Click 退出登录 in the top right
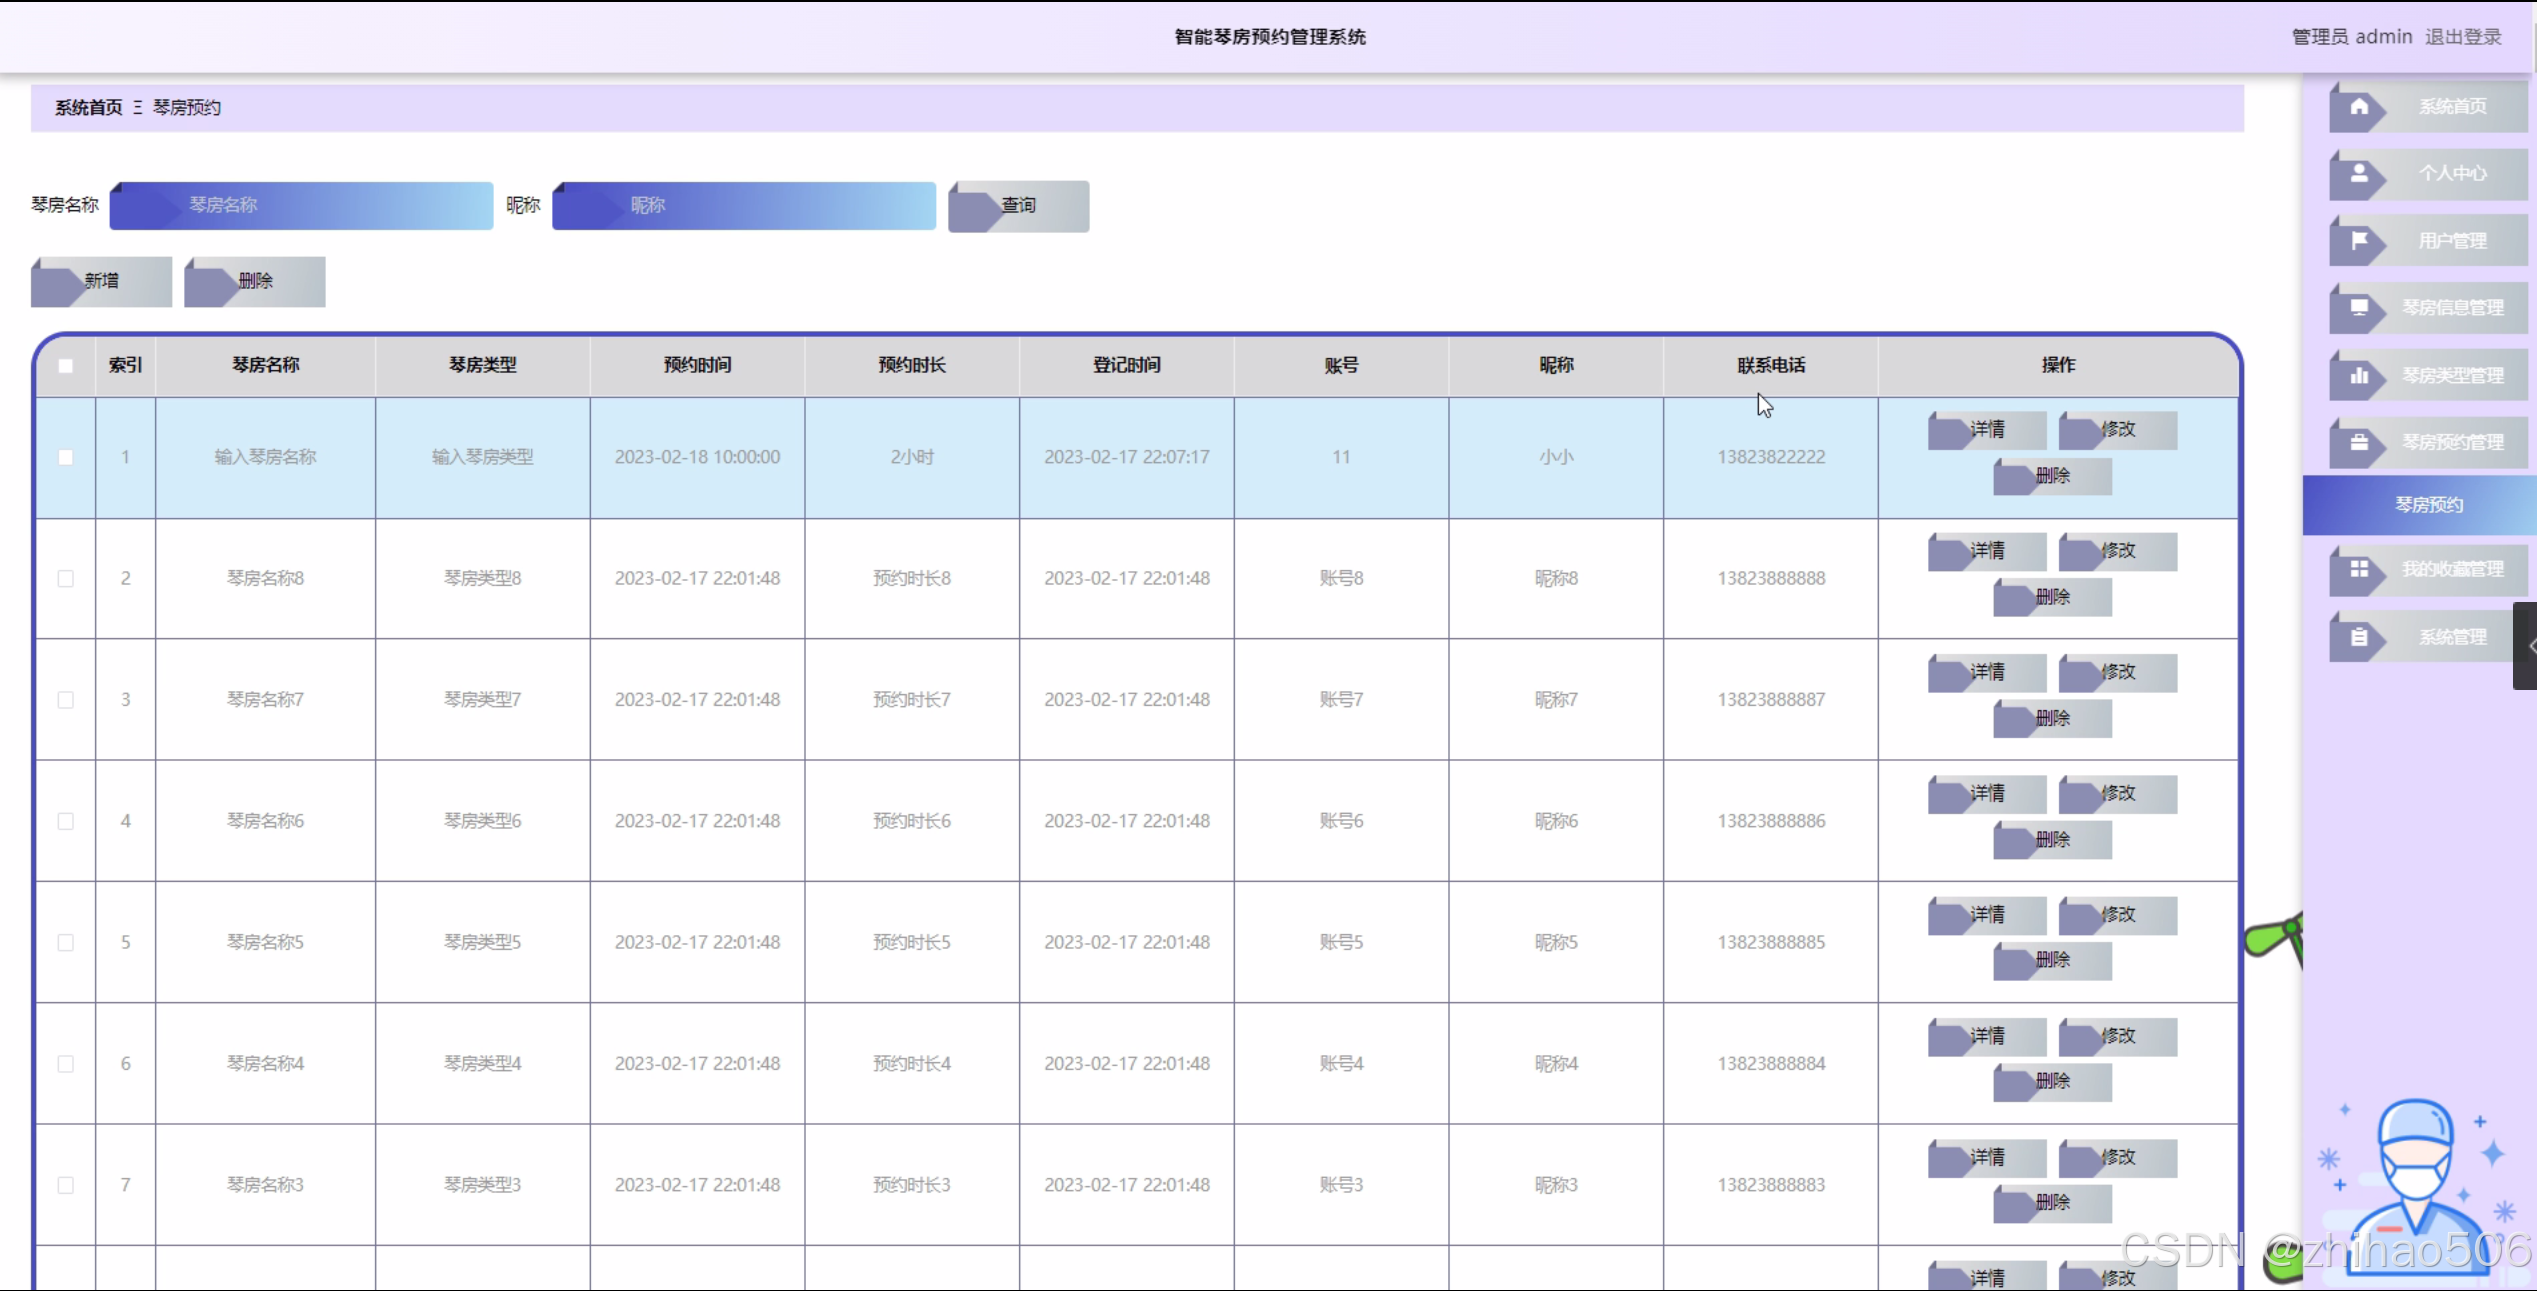Viewport: 2537px width, 1291px height. click(x=2462, y=37)
